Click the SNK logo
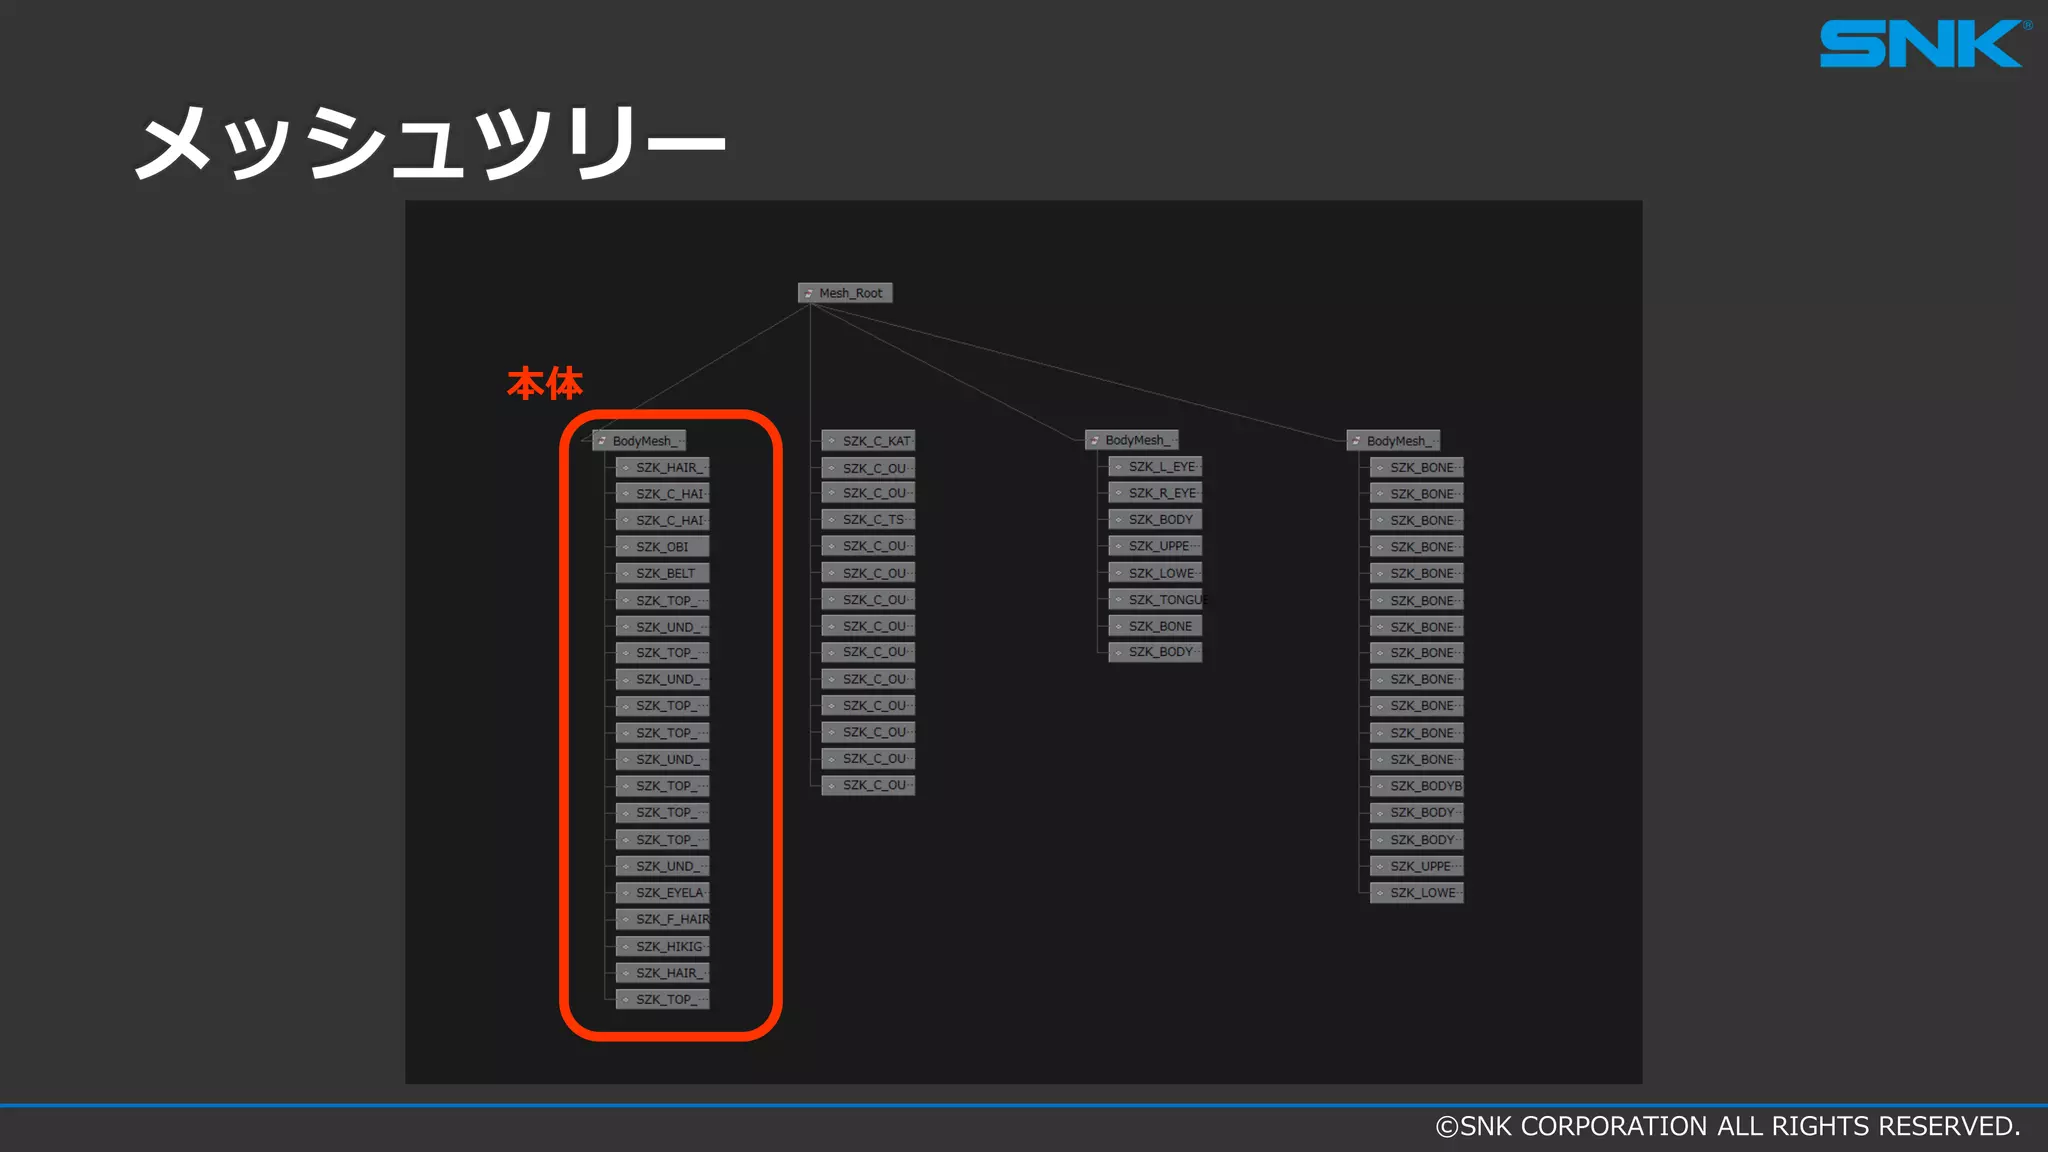 pos(1922,45)
